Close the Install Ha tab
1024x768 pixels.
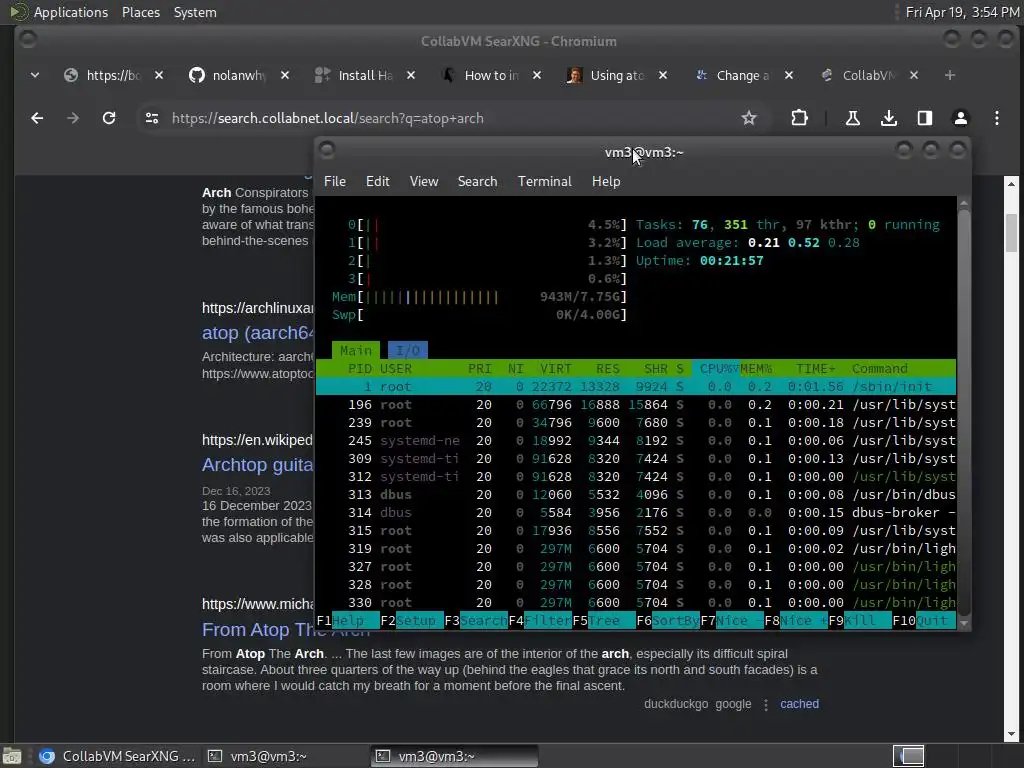pyautogui.click(x=411, y=75)
